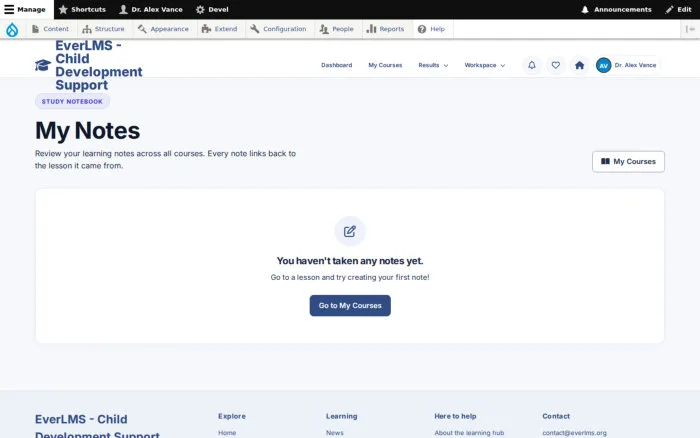The width and height of the screenshot is (700, 438).
Task: Expand the Workspace dropdown menu
Action: click(x=485, y=65)
